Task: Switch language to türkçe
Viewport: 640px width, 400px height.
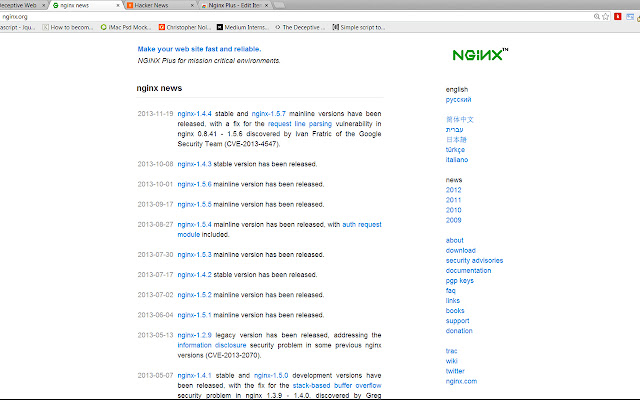Action: click(x=455, y=150)
